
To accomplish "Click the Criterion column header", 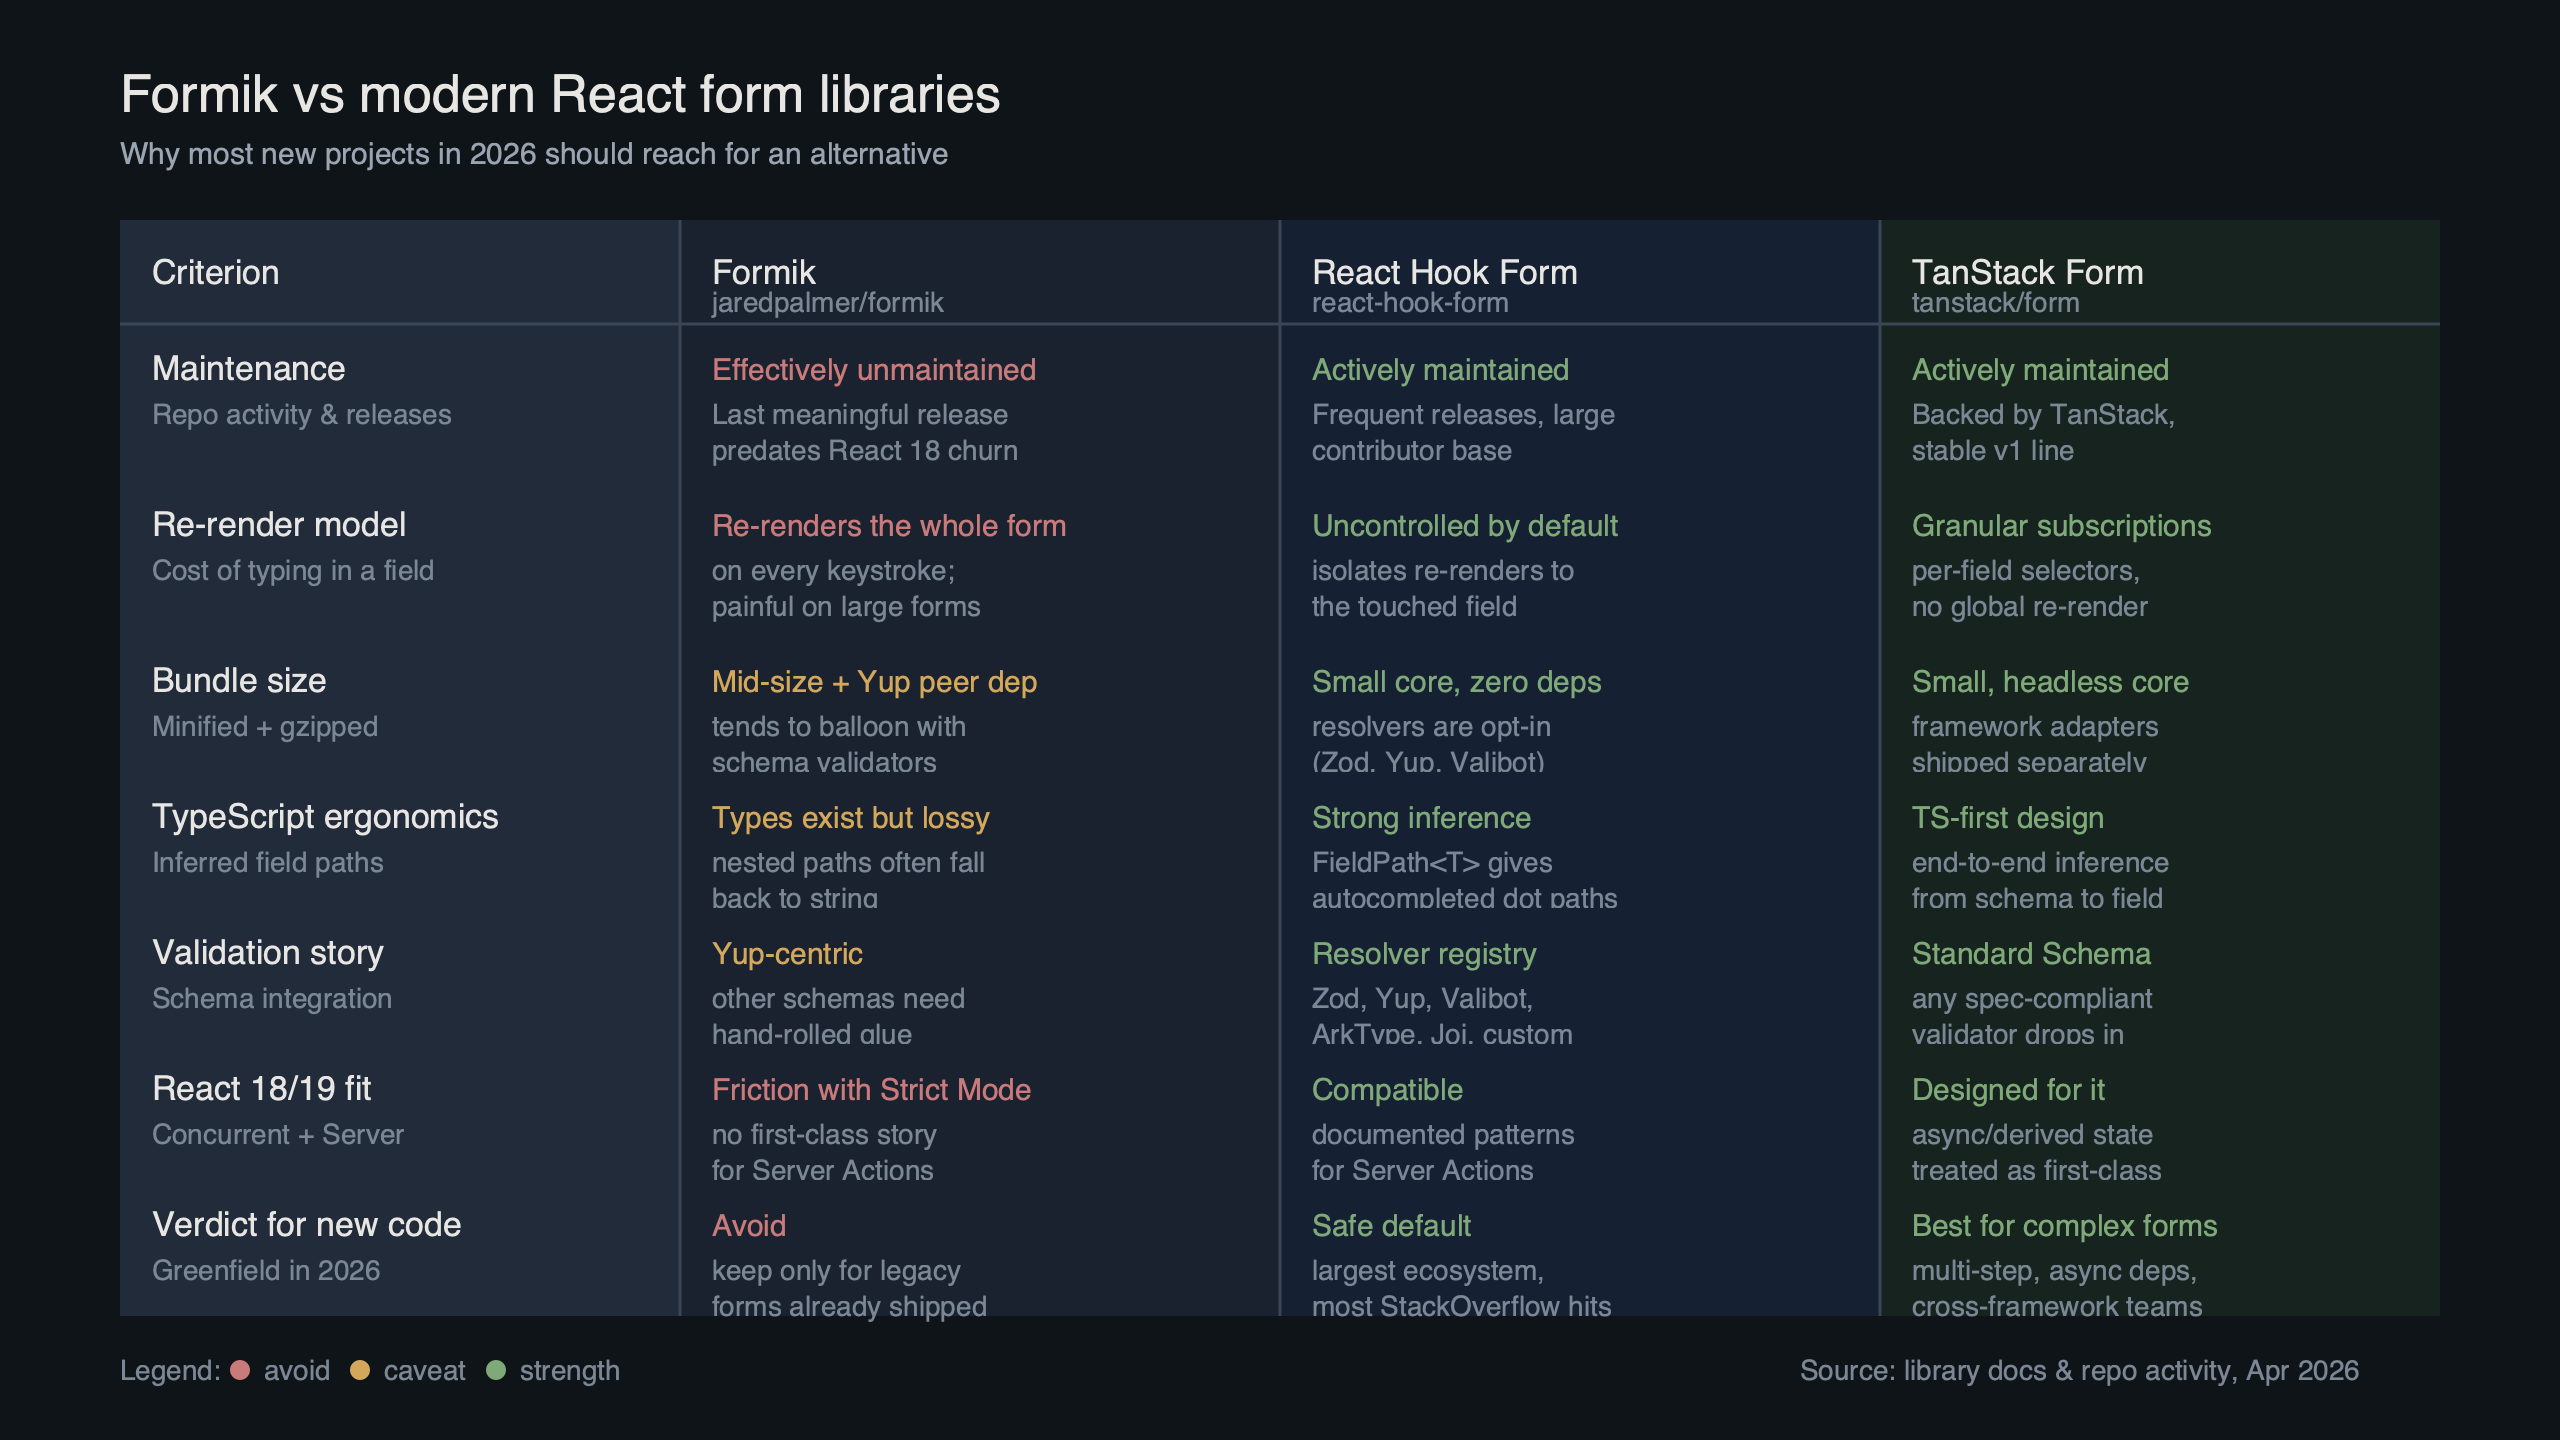I will [215, 272].
